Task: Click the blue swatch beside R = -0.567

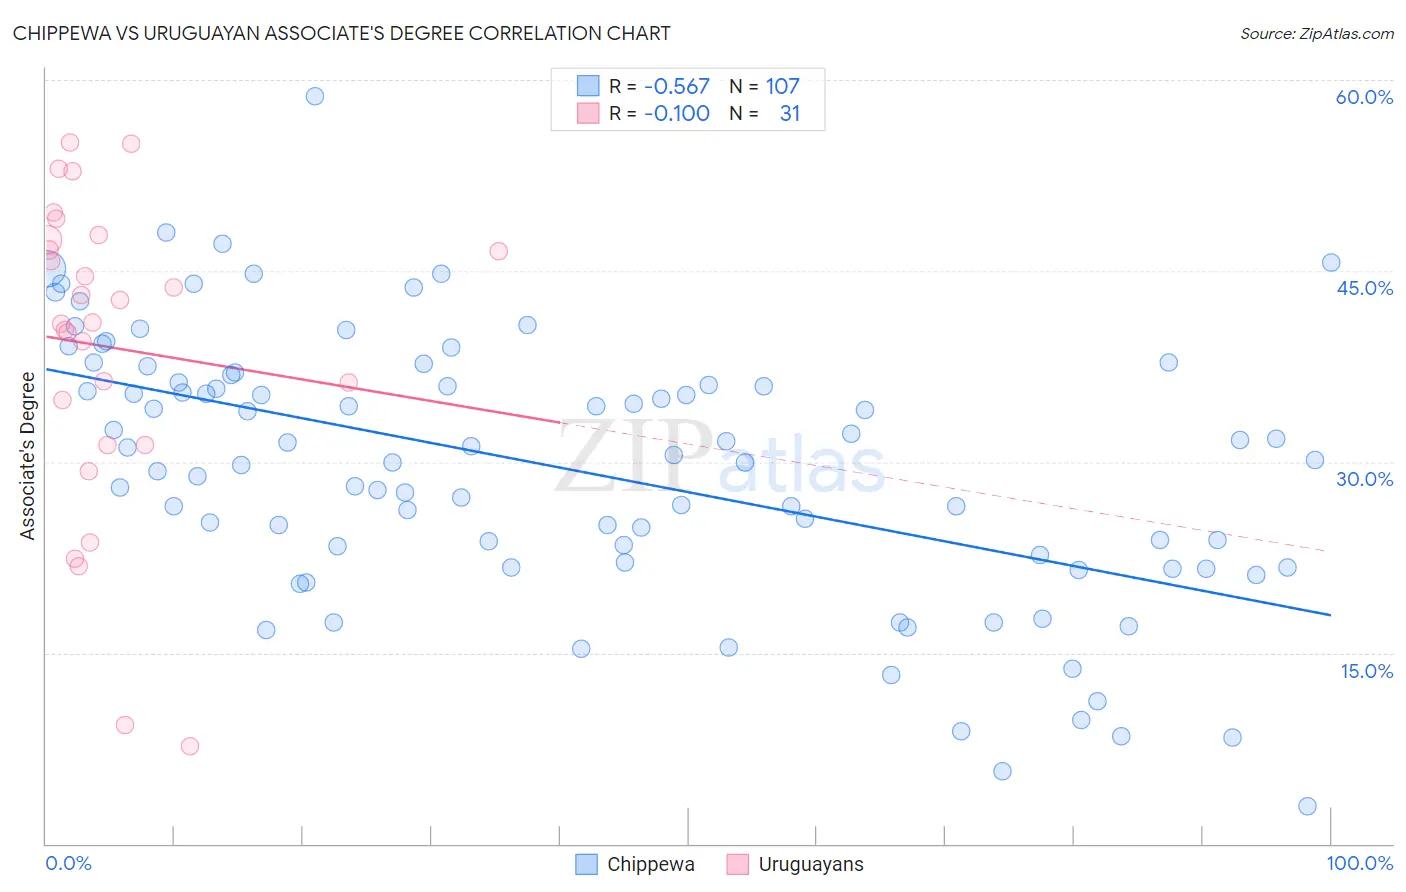Action: point(588,86)
